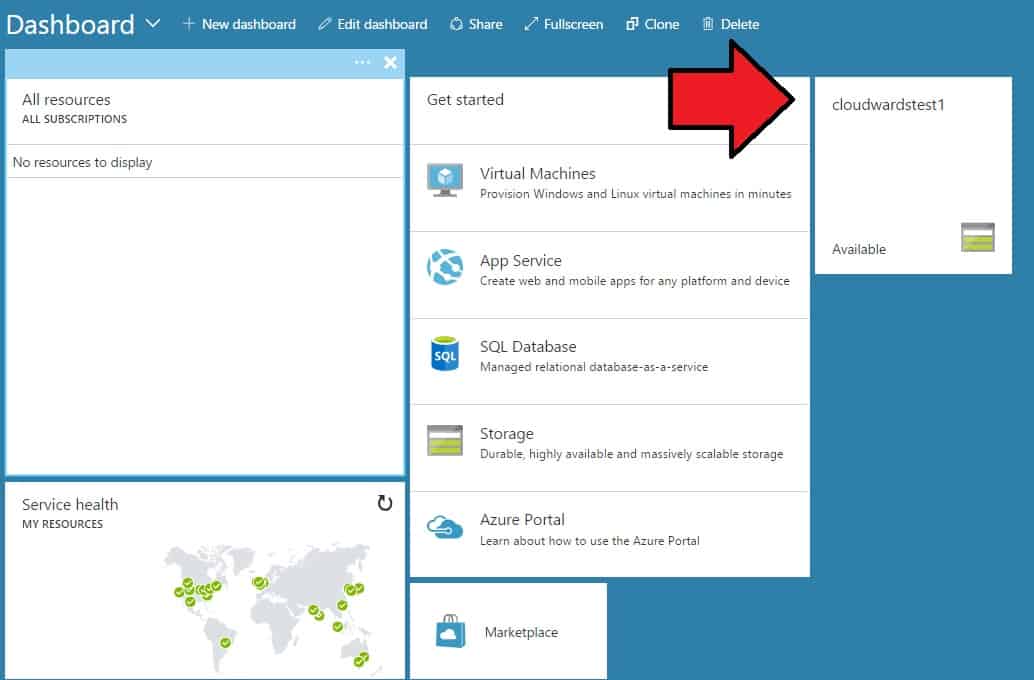Image resolution: width=1034 pixels, height=680 pixels.
Task: Close the All resources tile
Action: [x=390, y=63]
